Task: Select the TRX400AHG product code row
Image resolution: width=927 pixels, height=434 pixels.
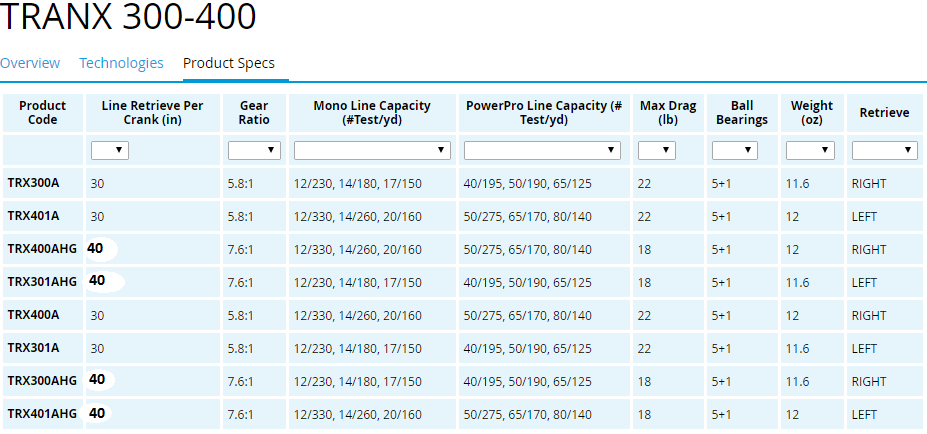Action: [x=42, y=250]
